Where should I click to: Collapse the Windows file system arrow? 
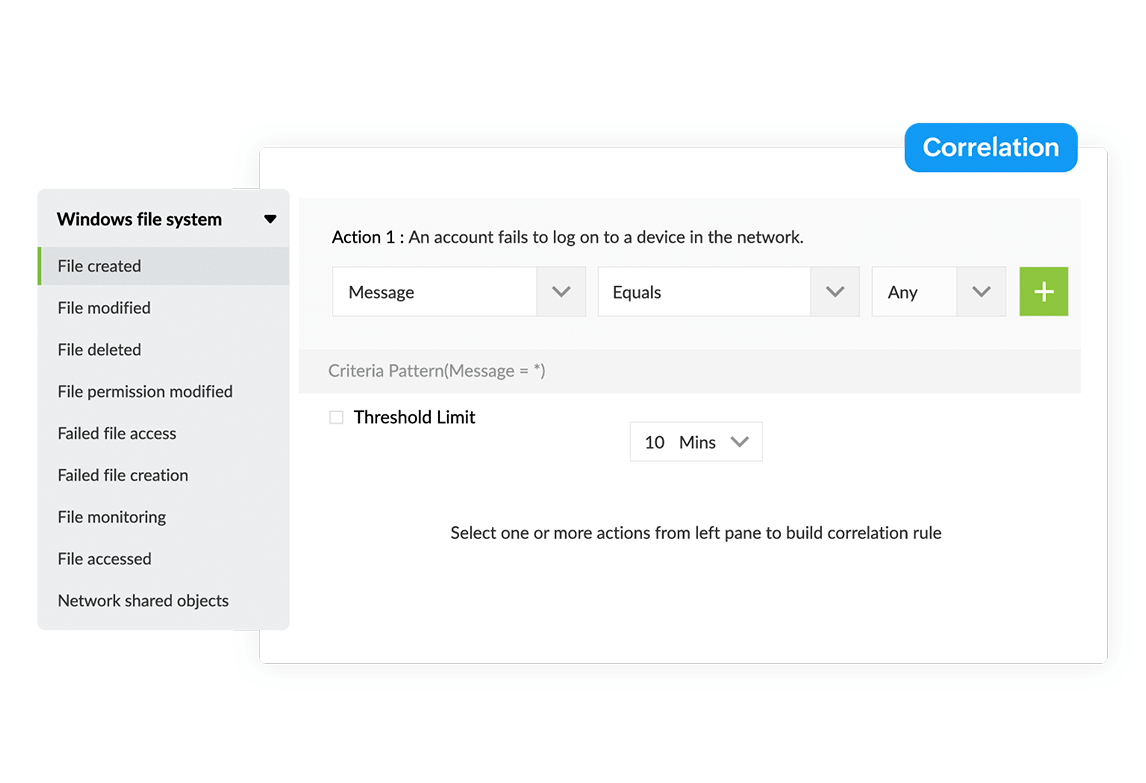pyautogui.click(x=270, y=219)
